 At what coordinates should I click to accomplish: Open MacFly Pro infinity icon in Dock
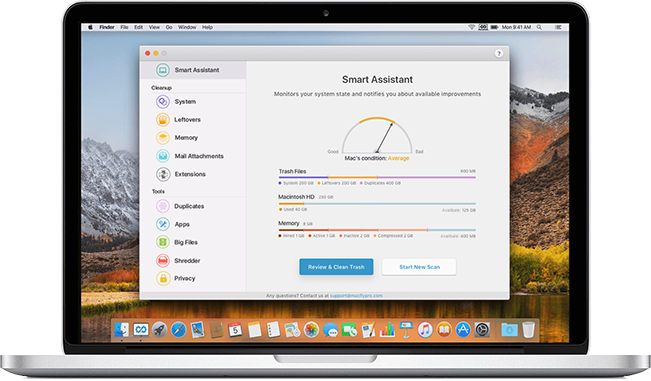coord(141,330)
